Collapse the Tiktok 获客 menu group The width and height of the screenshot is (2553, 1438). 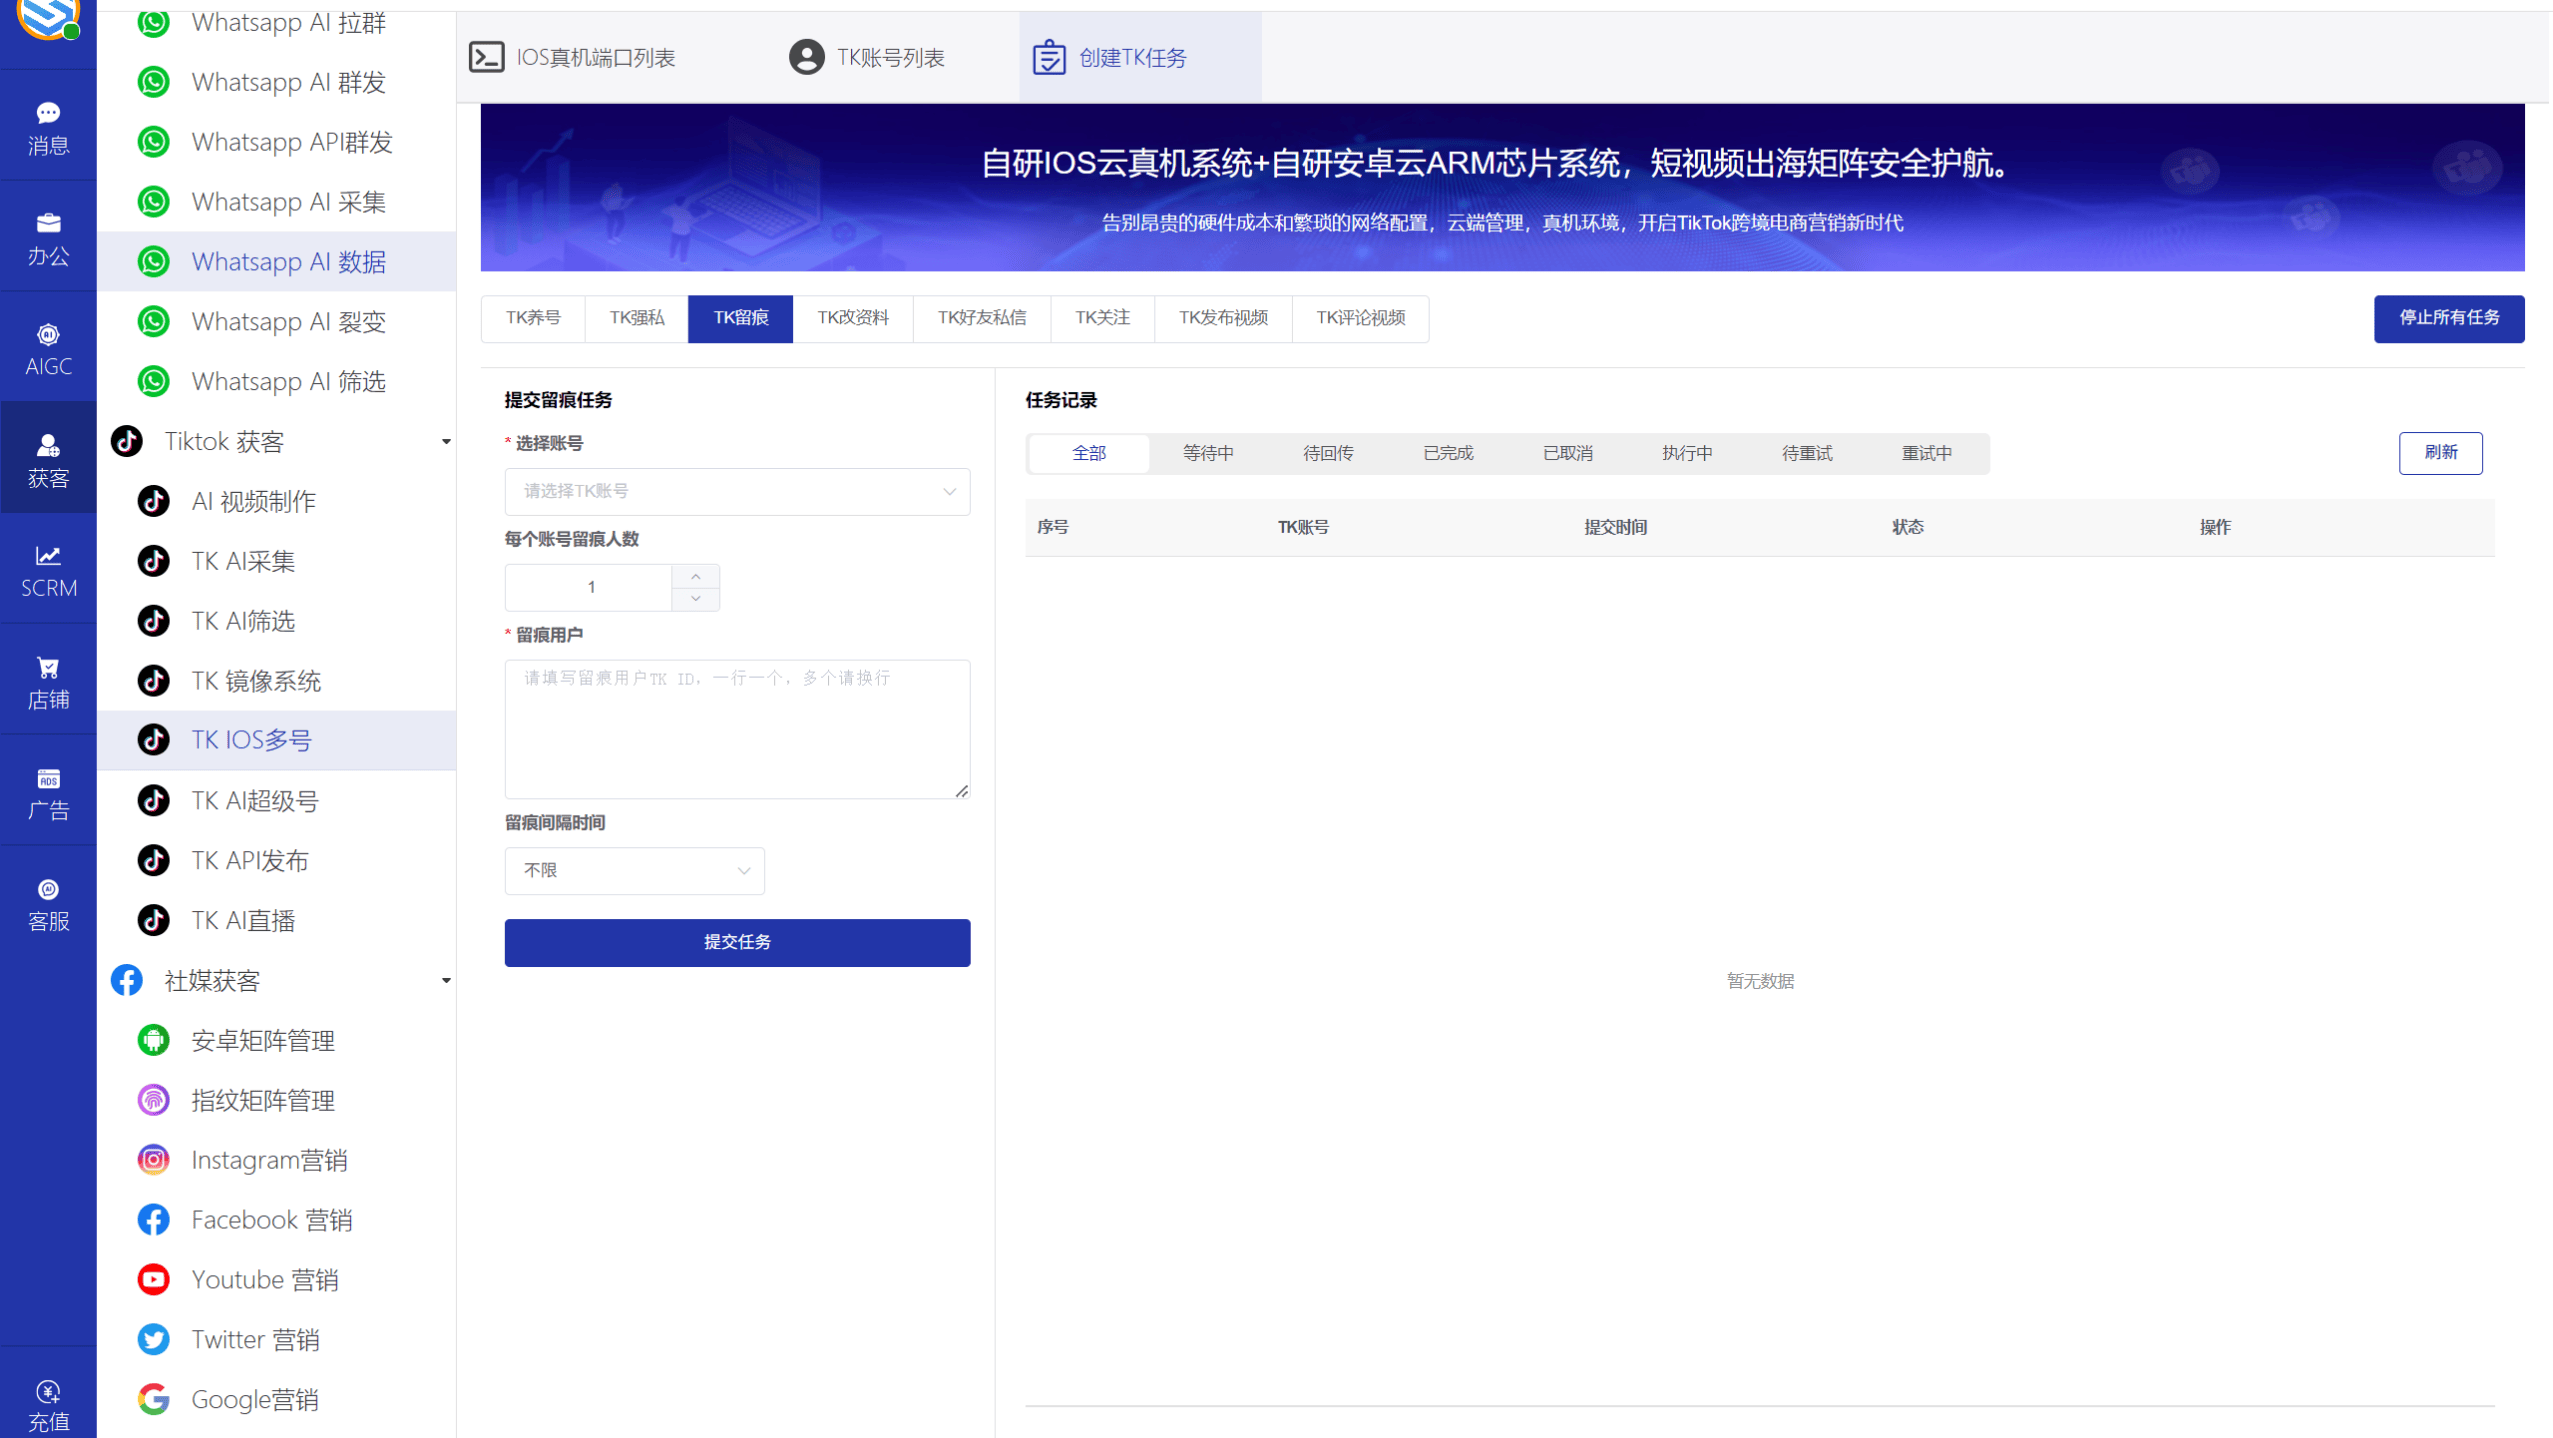(446, 441)
